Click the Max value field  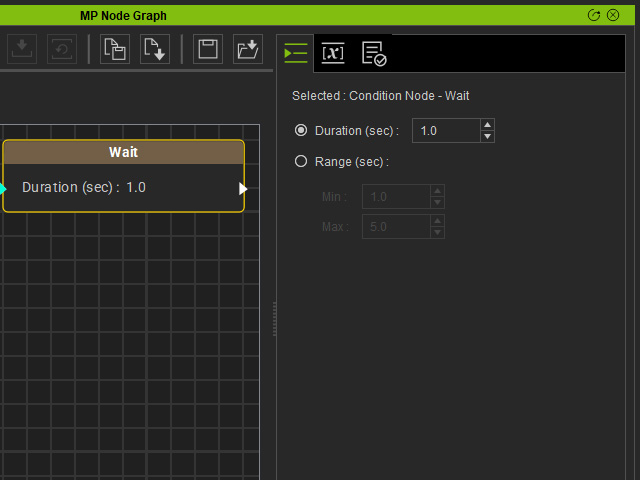click(x=396, y=227)
